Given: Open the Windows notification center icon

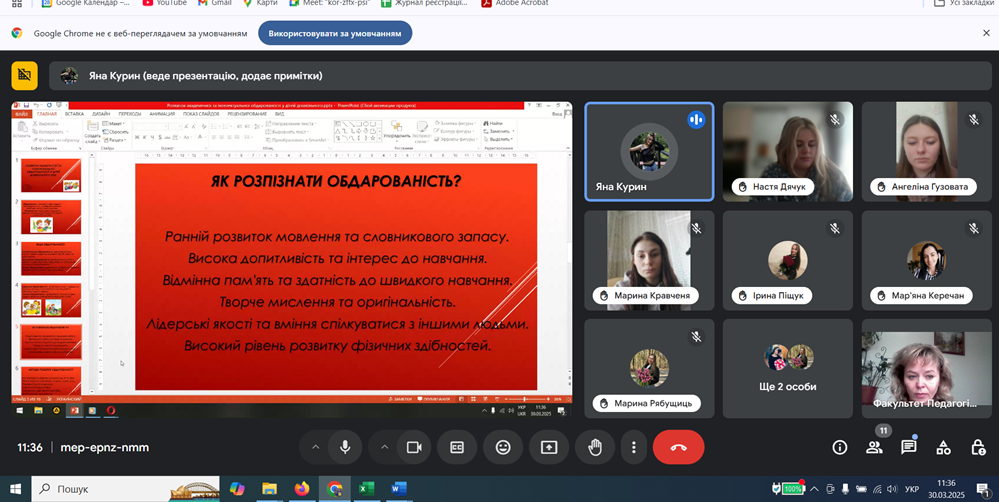Looking at the screenshot, I should (983, 489).
